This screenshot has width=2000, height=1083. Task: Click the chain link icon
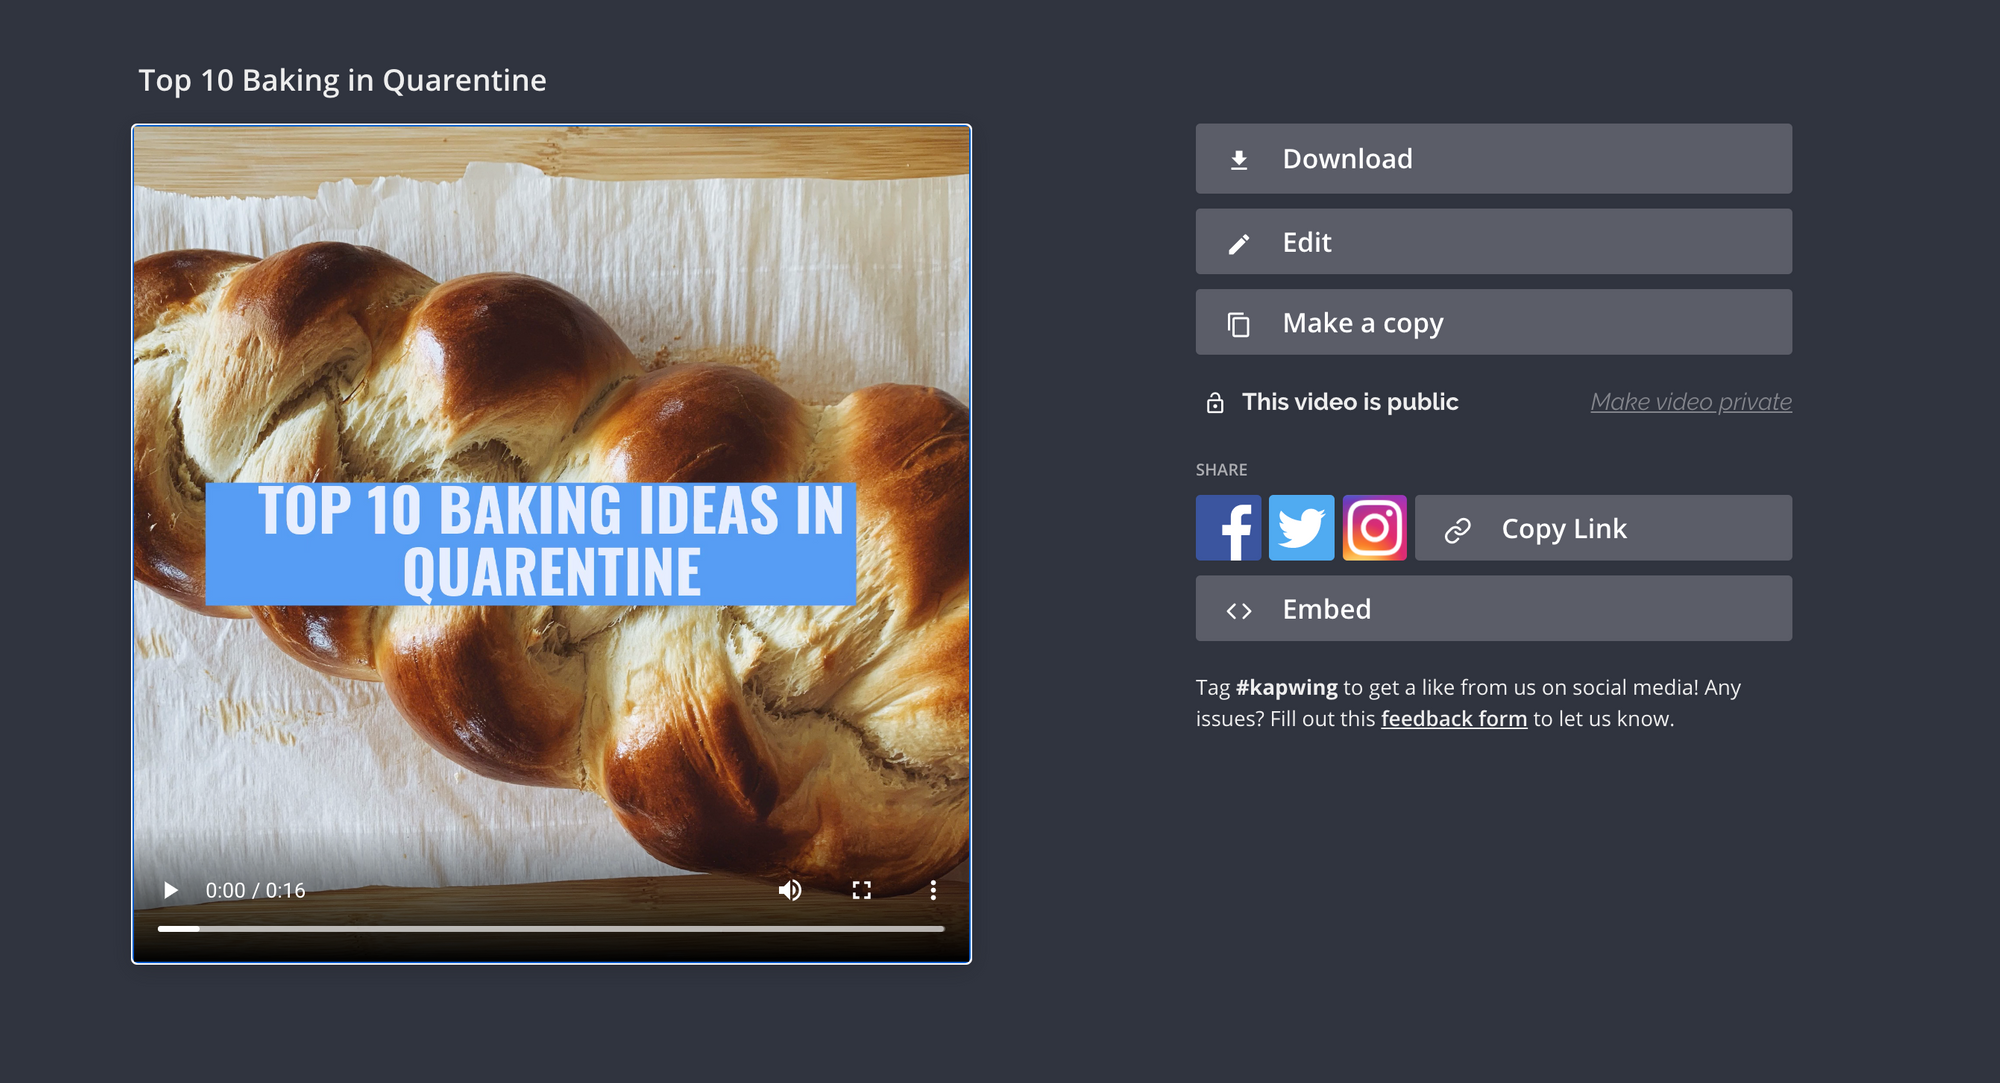(1458, 530)
